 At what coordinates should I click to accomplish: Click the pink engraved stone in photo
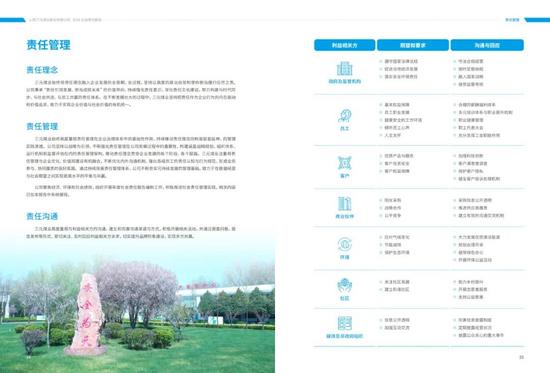pos(87,314)
